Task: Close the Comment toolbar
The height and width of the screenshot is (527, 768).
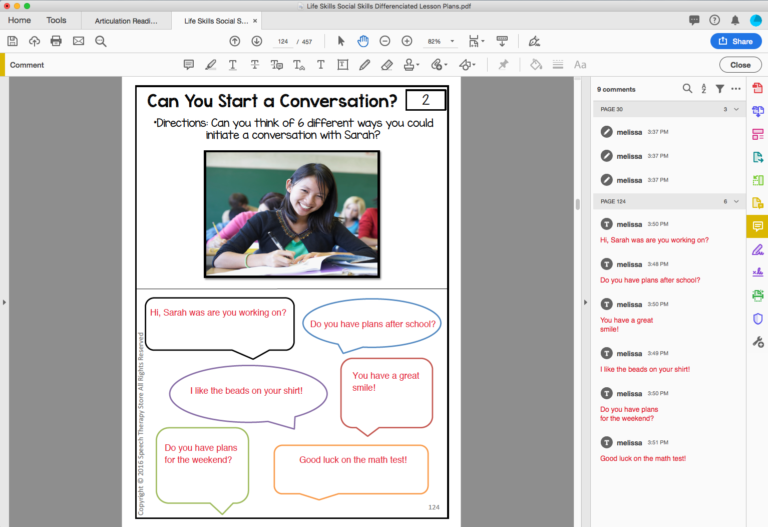Action: tap(740, 65)
